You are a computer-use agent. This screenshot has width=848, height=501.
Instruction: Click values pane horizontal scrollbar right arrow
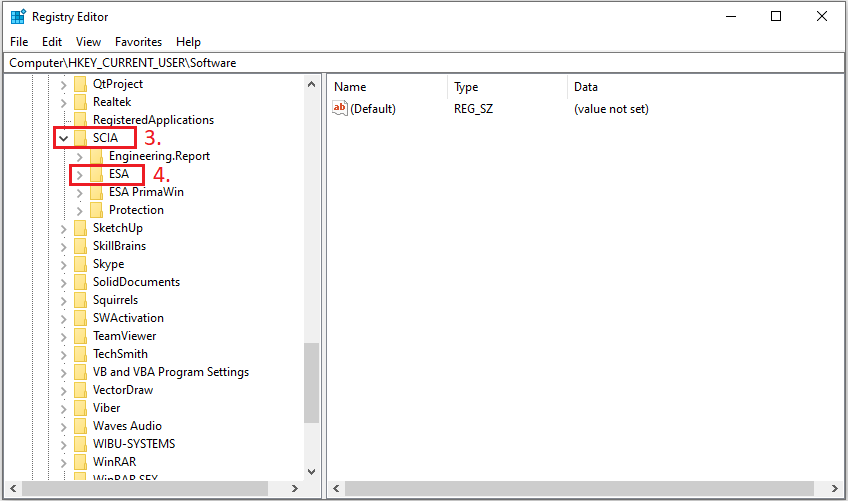pyautogui.click(x=834, y=488)
